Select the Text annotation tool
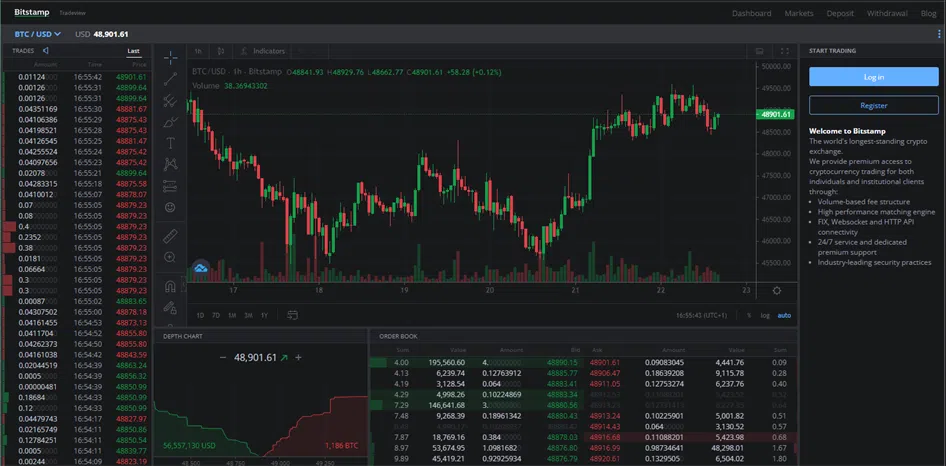 tap(171, 143)
